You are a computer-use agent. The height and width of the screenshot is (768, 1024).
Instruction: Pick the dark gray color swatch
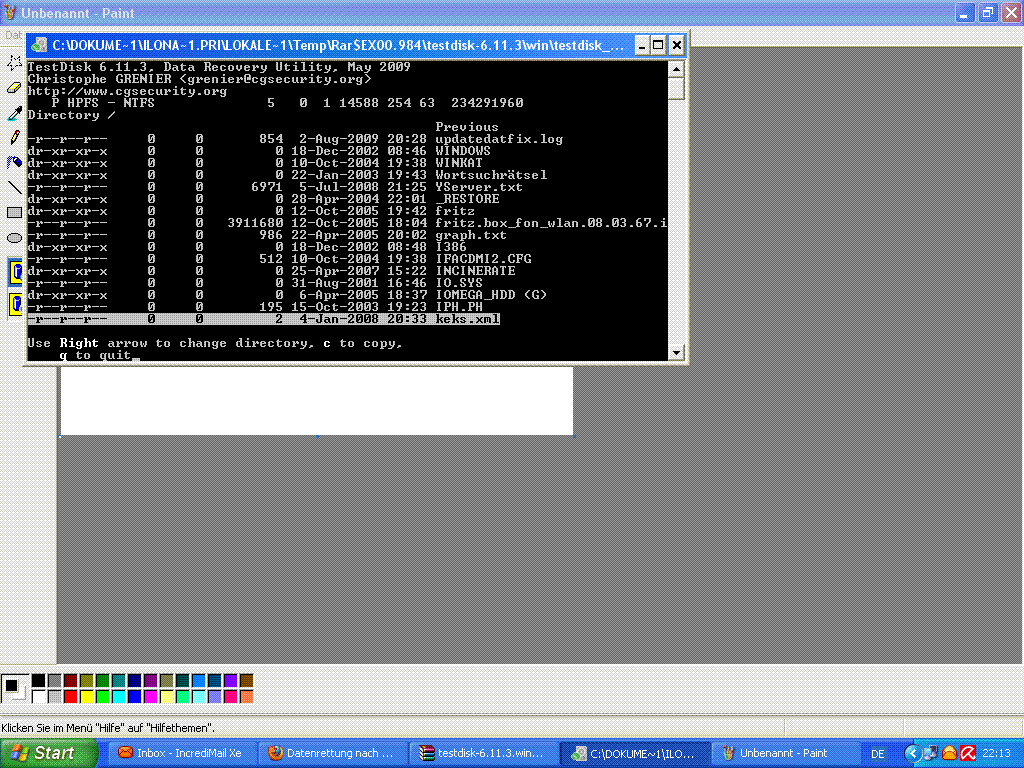[x=54, y=681]
